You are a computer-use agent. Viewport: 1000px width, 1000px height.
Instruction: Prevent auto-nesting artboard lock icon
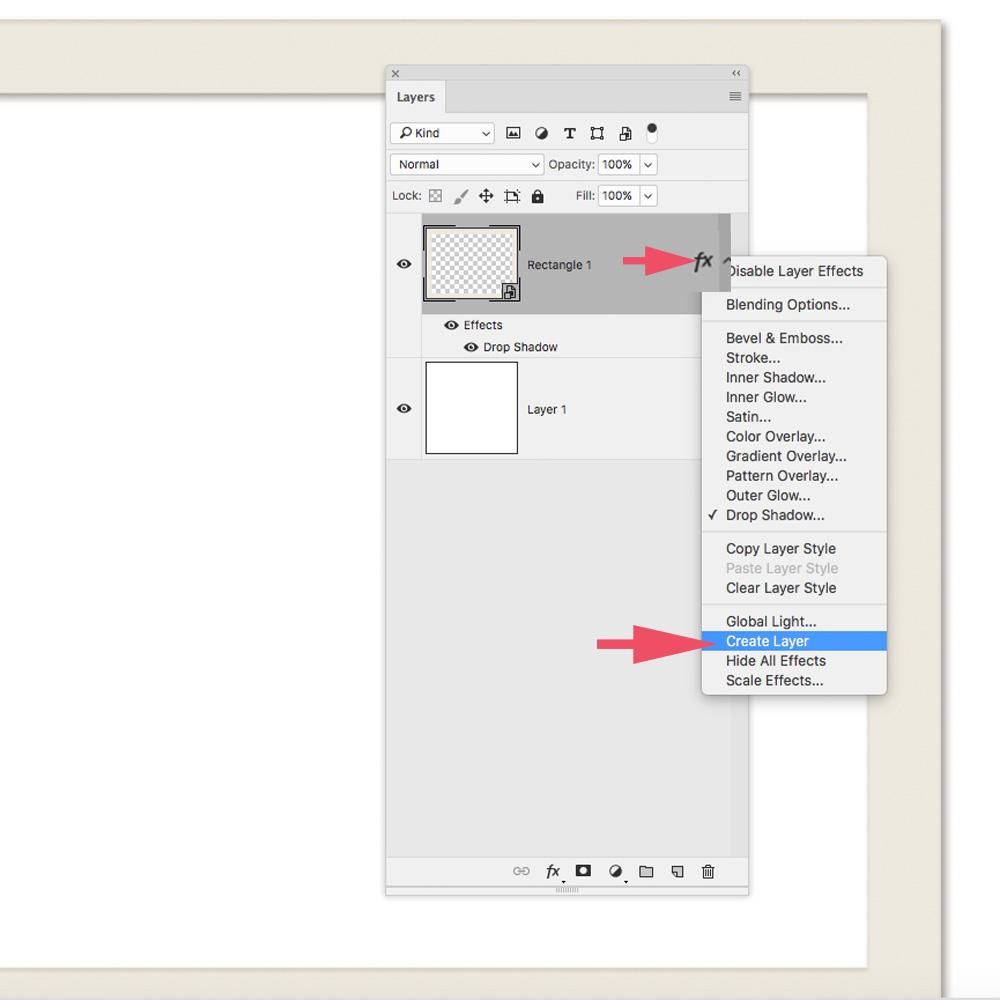(x=511, y=196)
